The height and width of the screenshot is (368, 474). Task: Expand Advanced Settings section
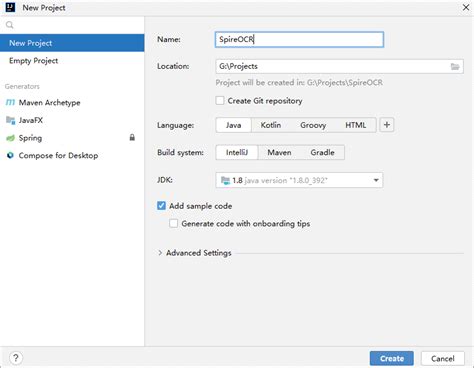point(160,253)
